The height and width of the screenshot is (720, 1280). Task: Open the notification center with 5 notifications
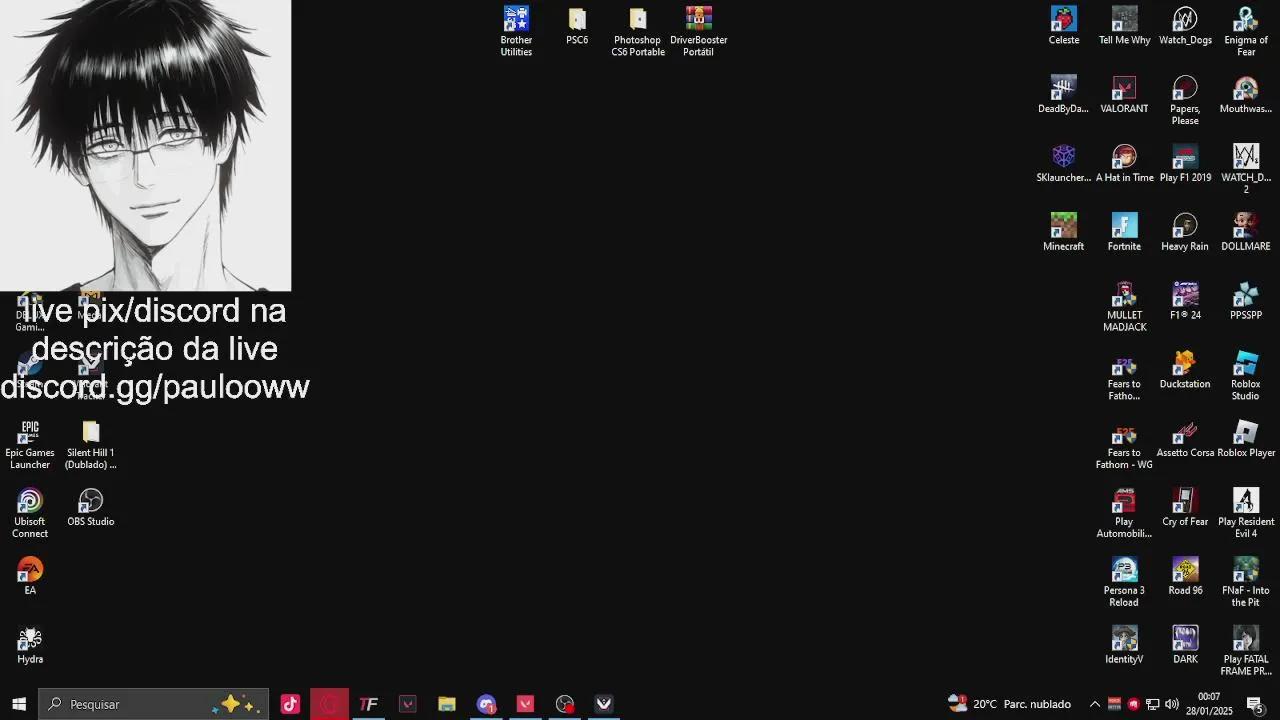(x=1255, y=704)
